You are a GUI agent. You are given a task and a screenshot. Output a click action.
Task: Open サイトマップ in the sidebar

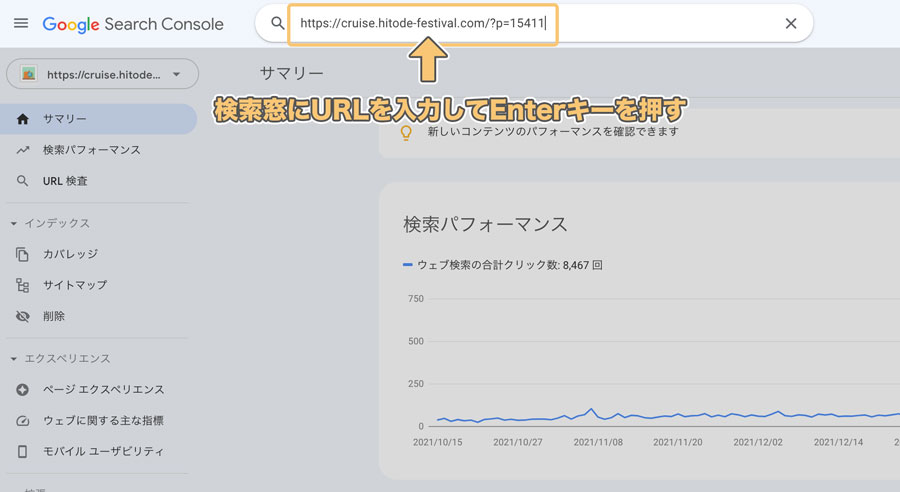(x=75, y=285)
